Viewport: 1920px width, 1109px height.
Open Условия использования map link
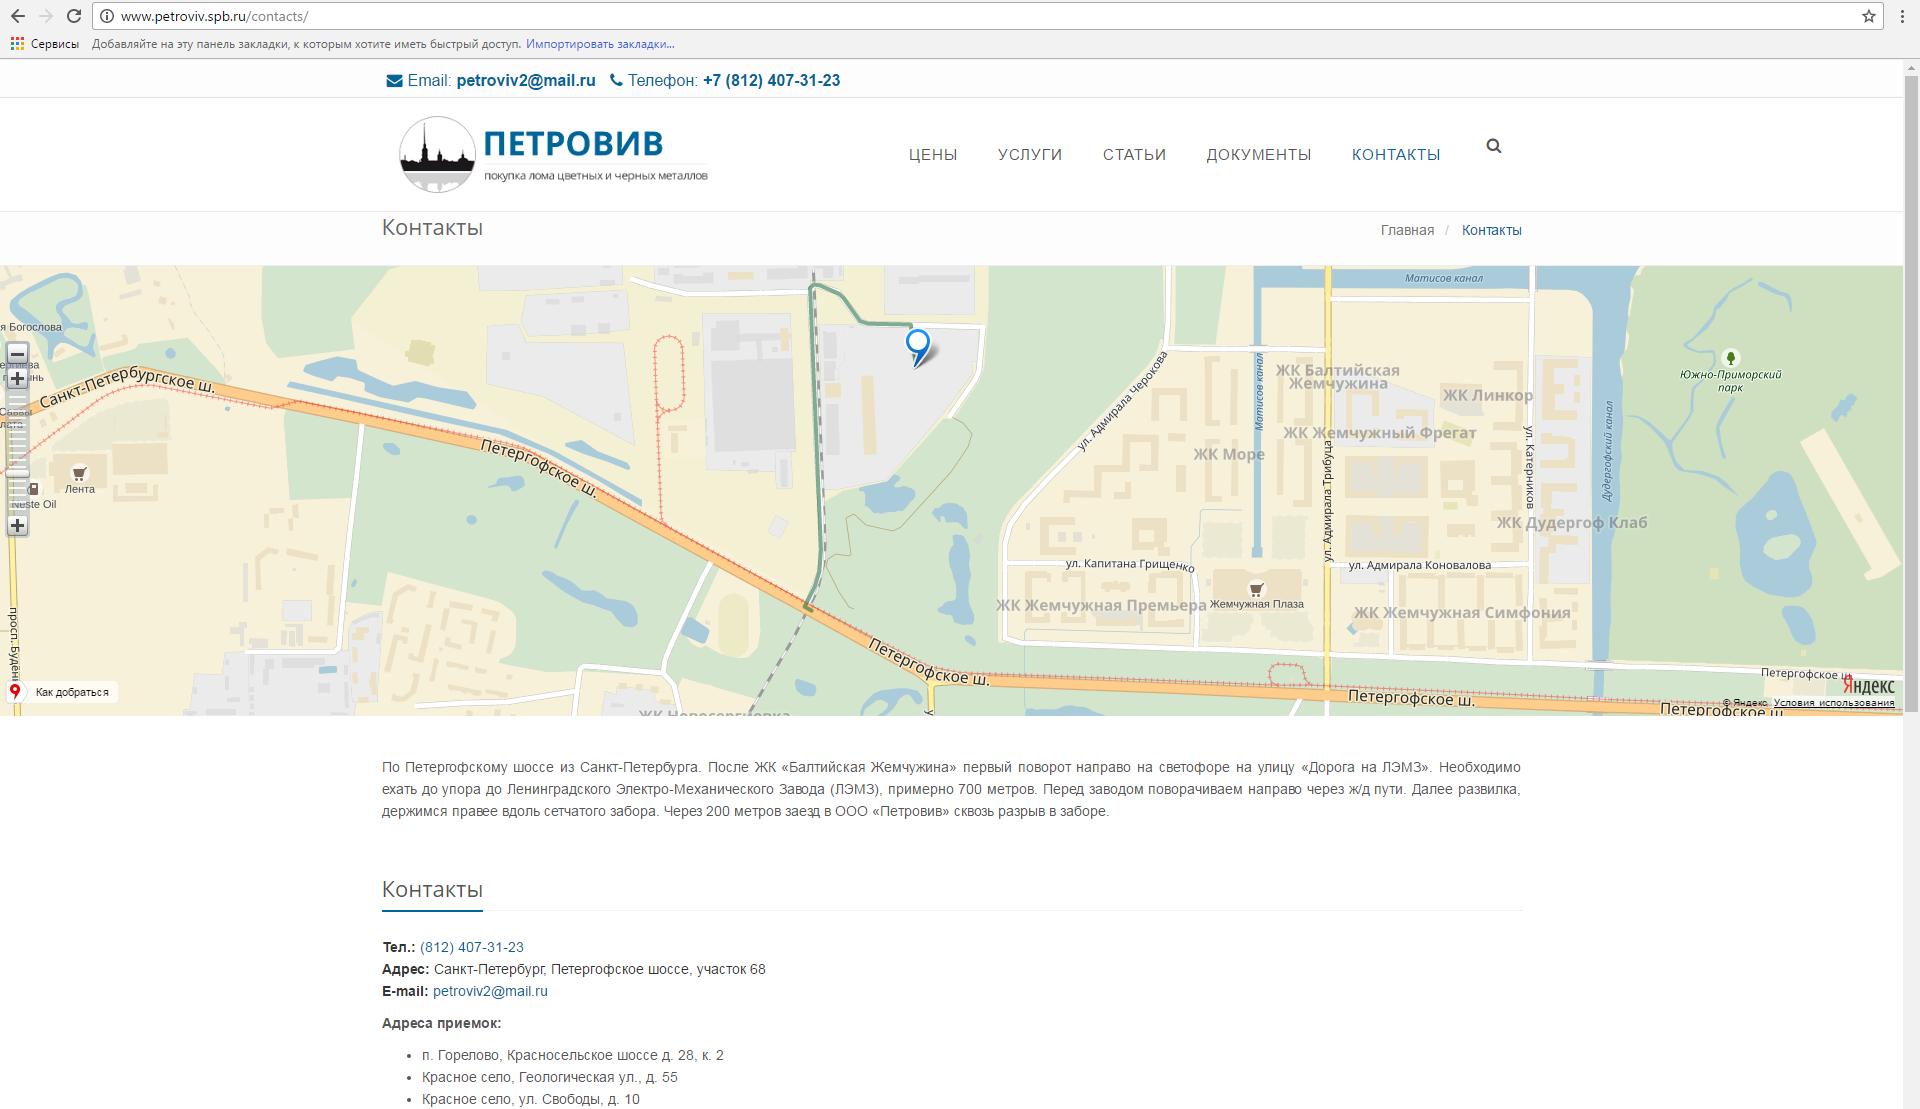point(1834,703)
